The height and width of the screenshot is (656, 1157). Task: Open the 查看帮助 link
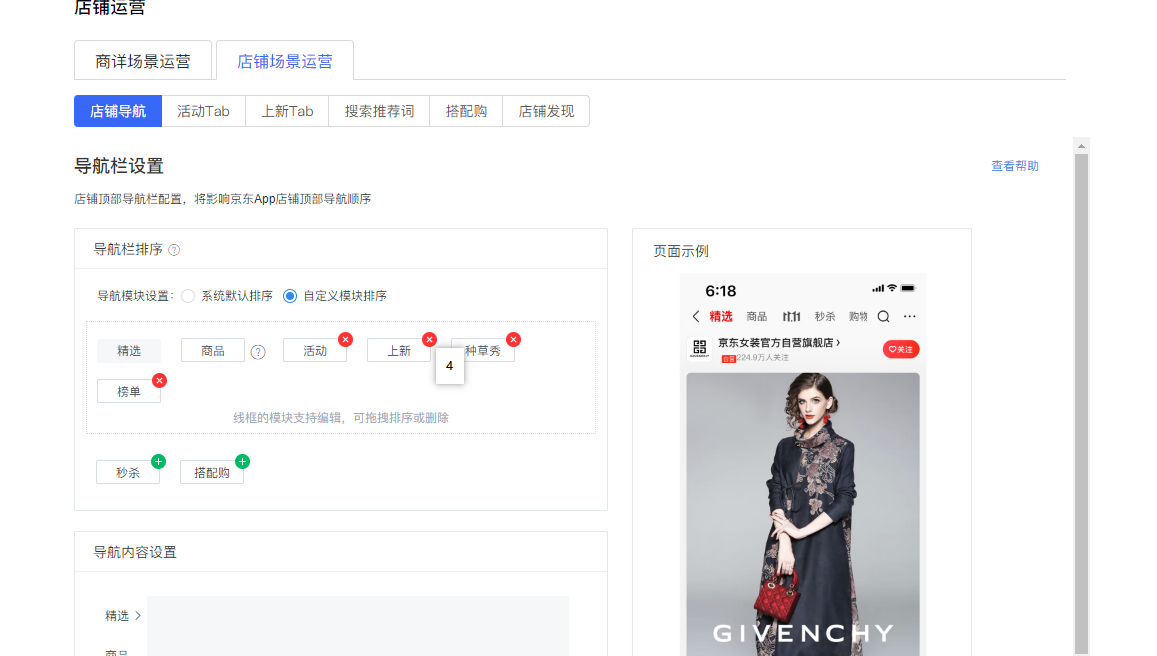1014,166
